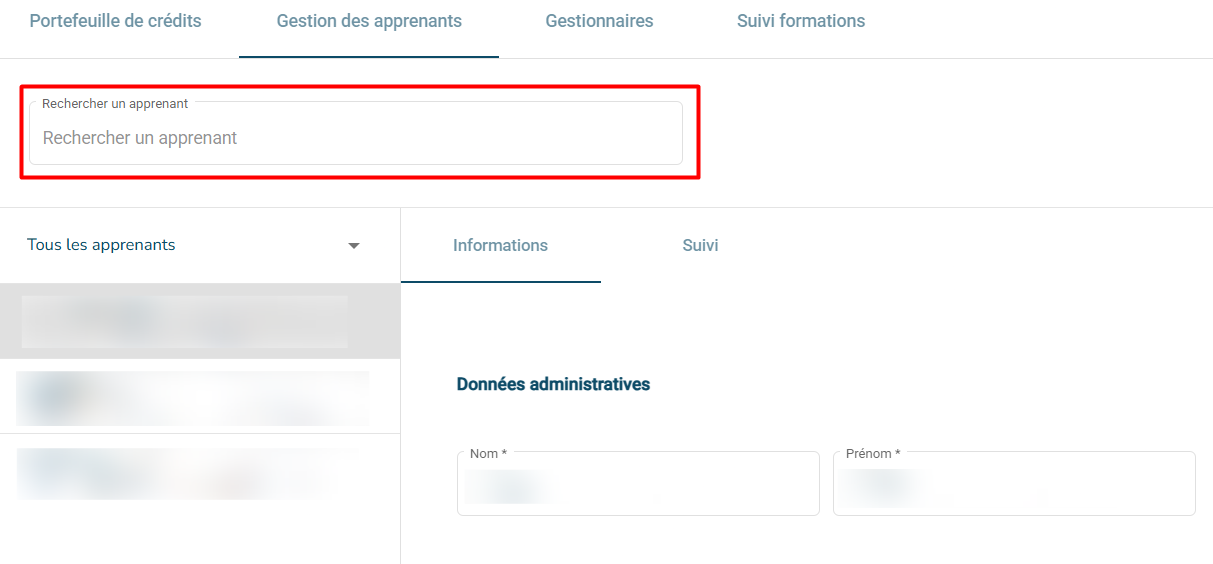Click the Prénom * field label

point(872,454)
